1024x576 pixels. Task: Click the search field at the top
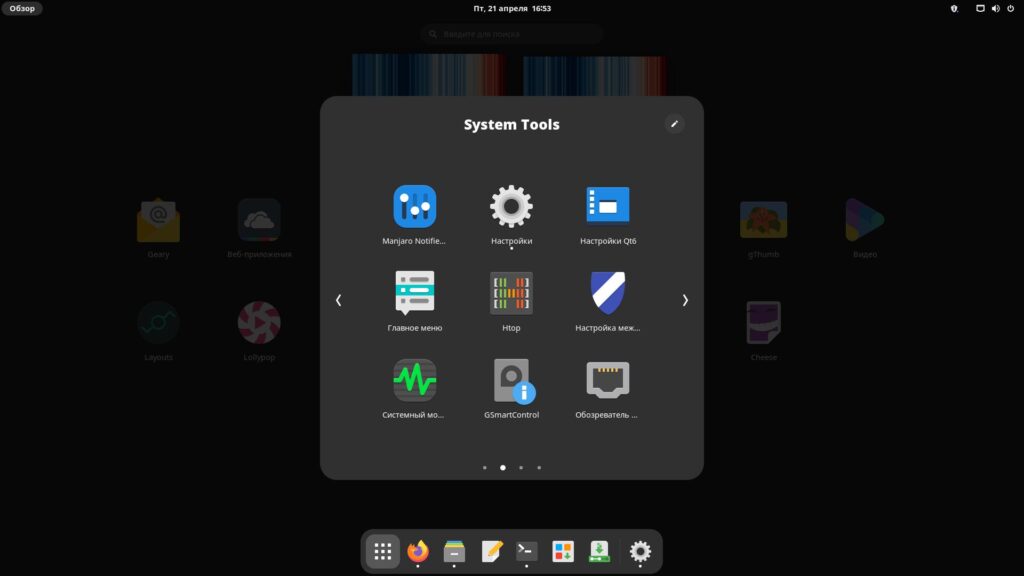[512, 34]
